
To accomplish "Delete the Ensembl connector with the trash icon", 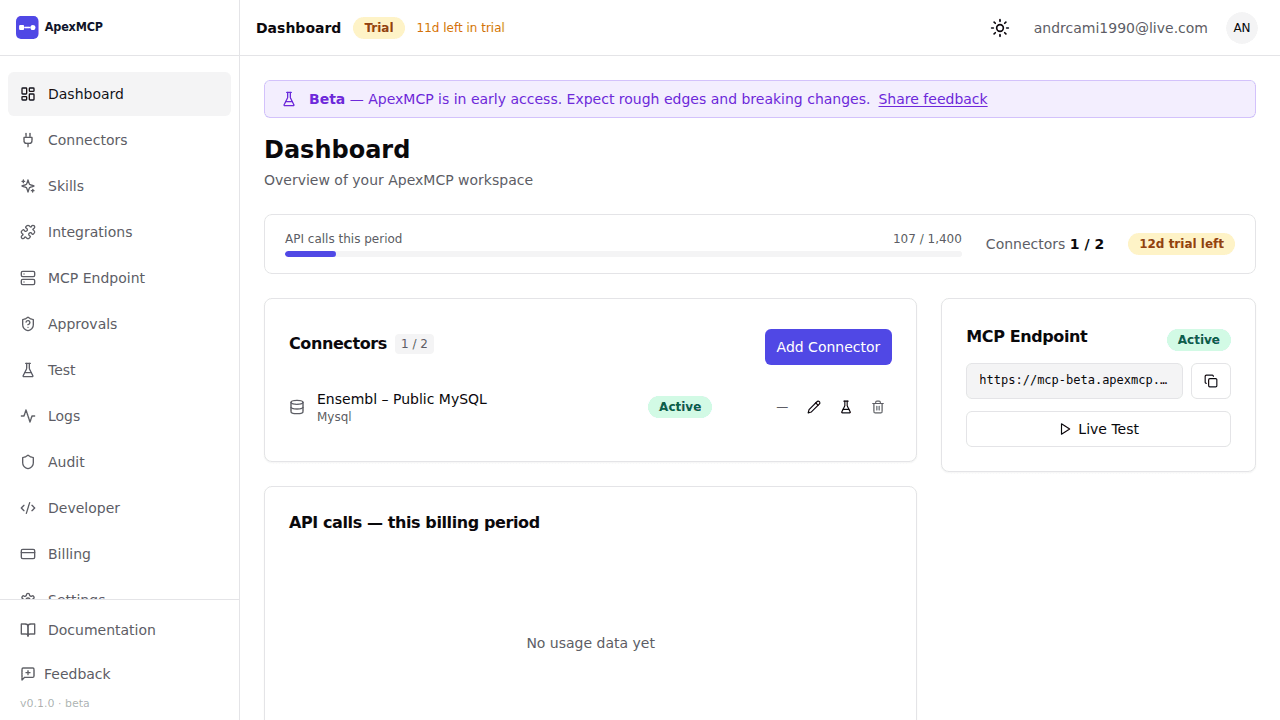I will [878, 407].
